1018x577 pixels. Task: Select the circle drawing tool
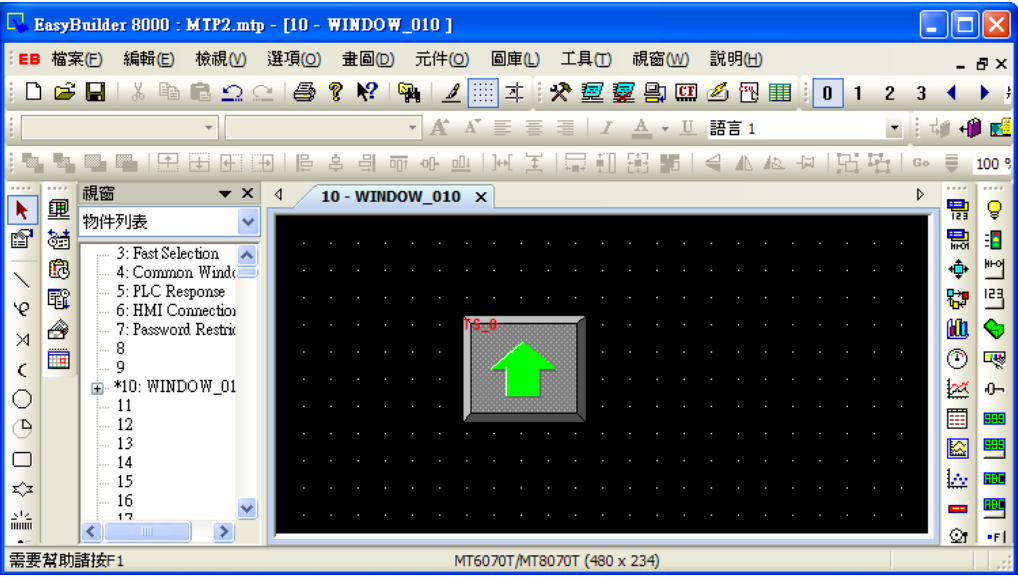click(22, 399)
